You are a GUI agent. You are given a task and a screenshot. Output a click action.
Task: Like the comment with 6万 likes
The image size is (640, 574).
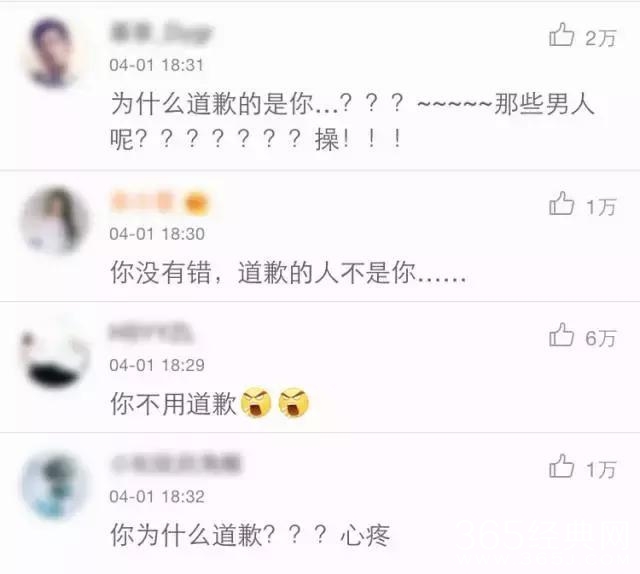562,335
